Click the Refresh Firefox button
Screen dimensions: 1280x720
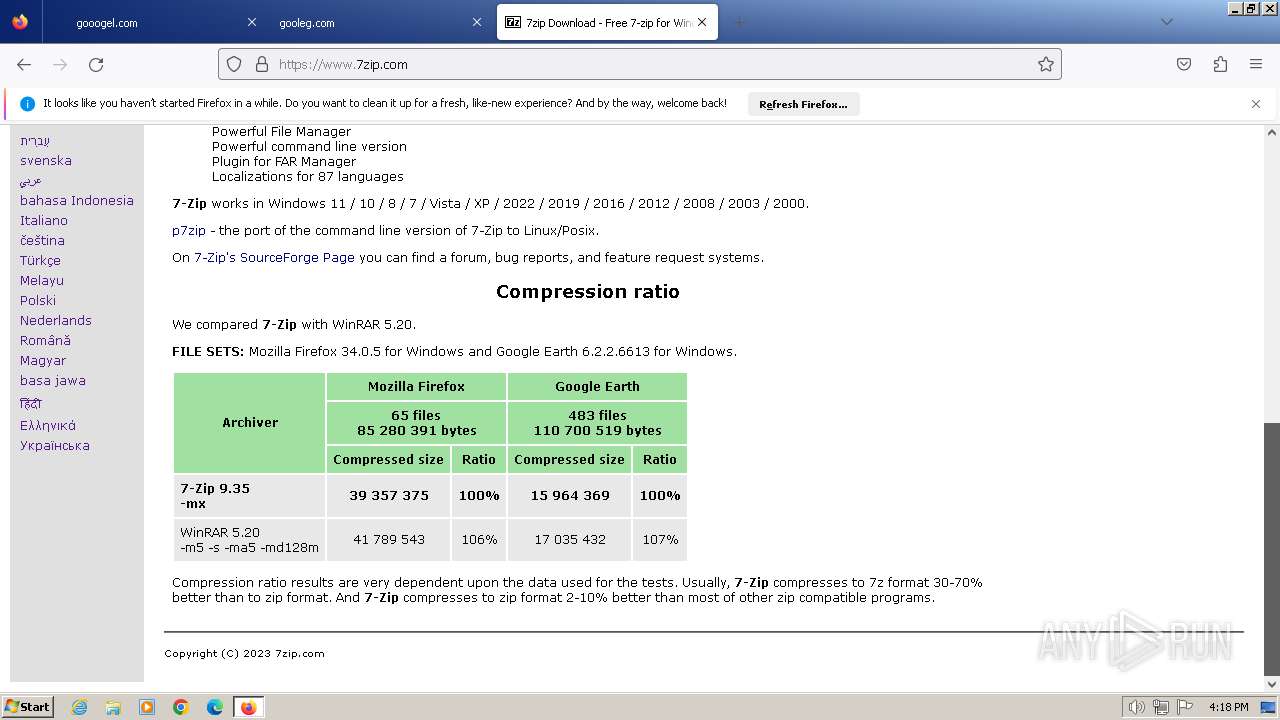click(x=803, y=104)
